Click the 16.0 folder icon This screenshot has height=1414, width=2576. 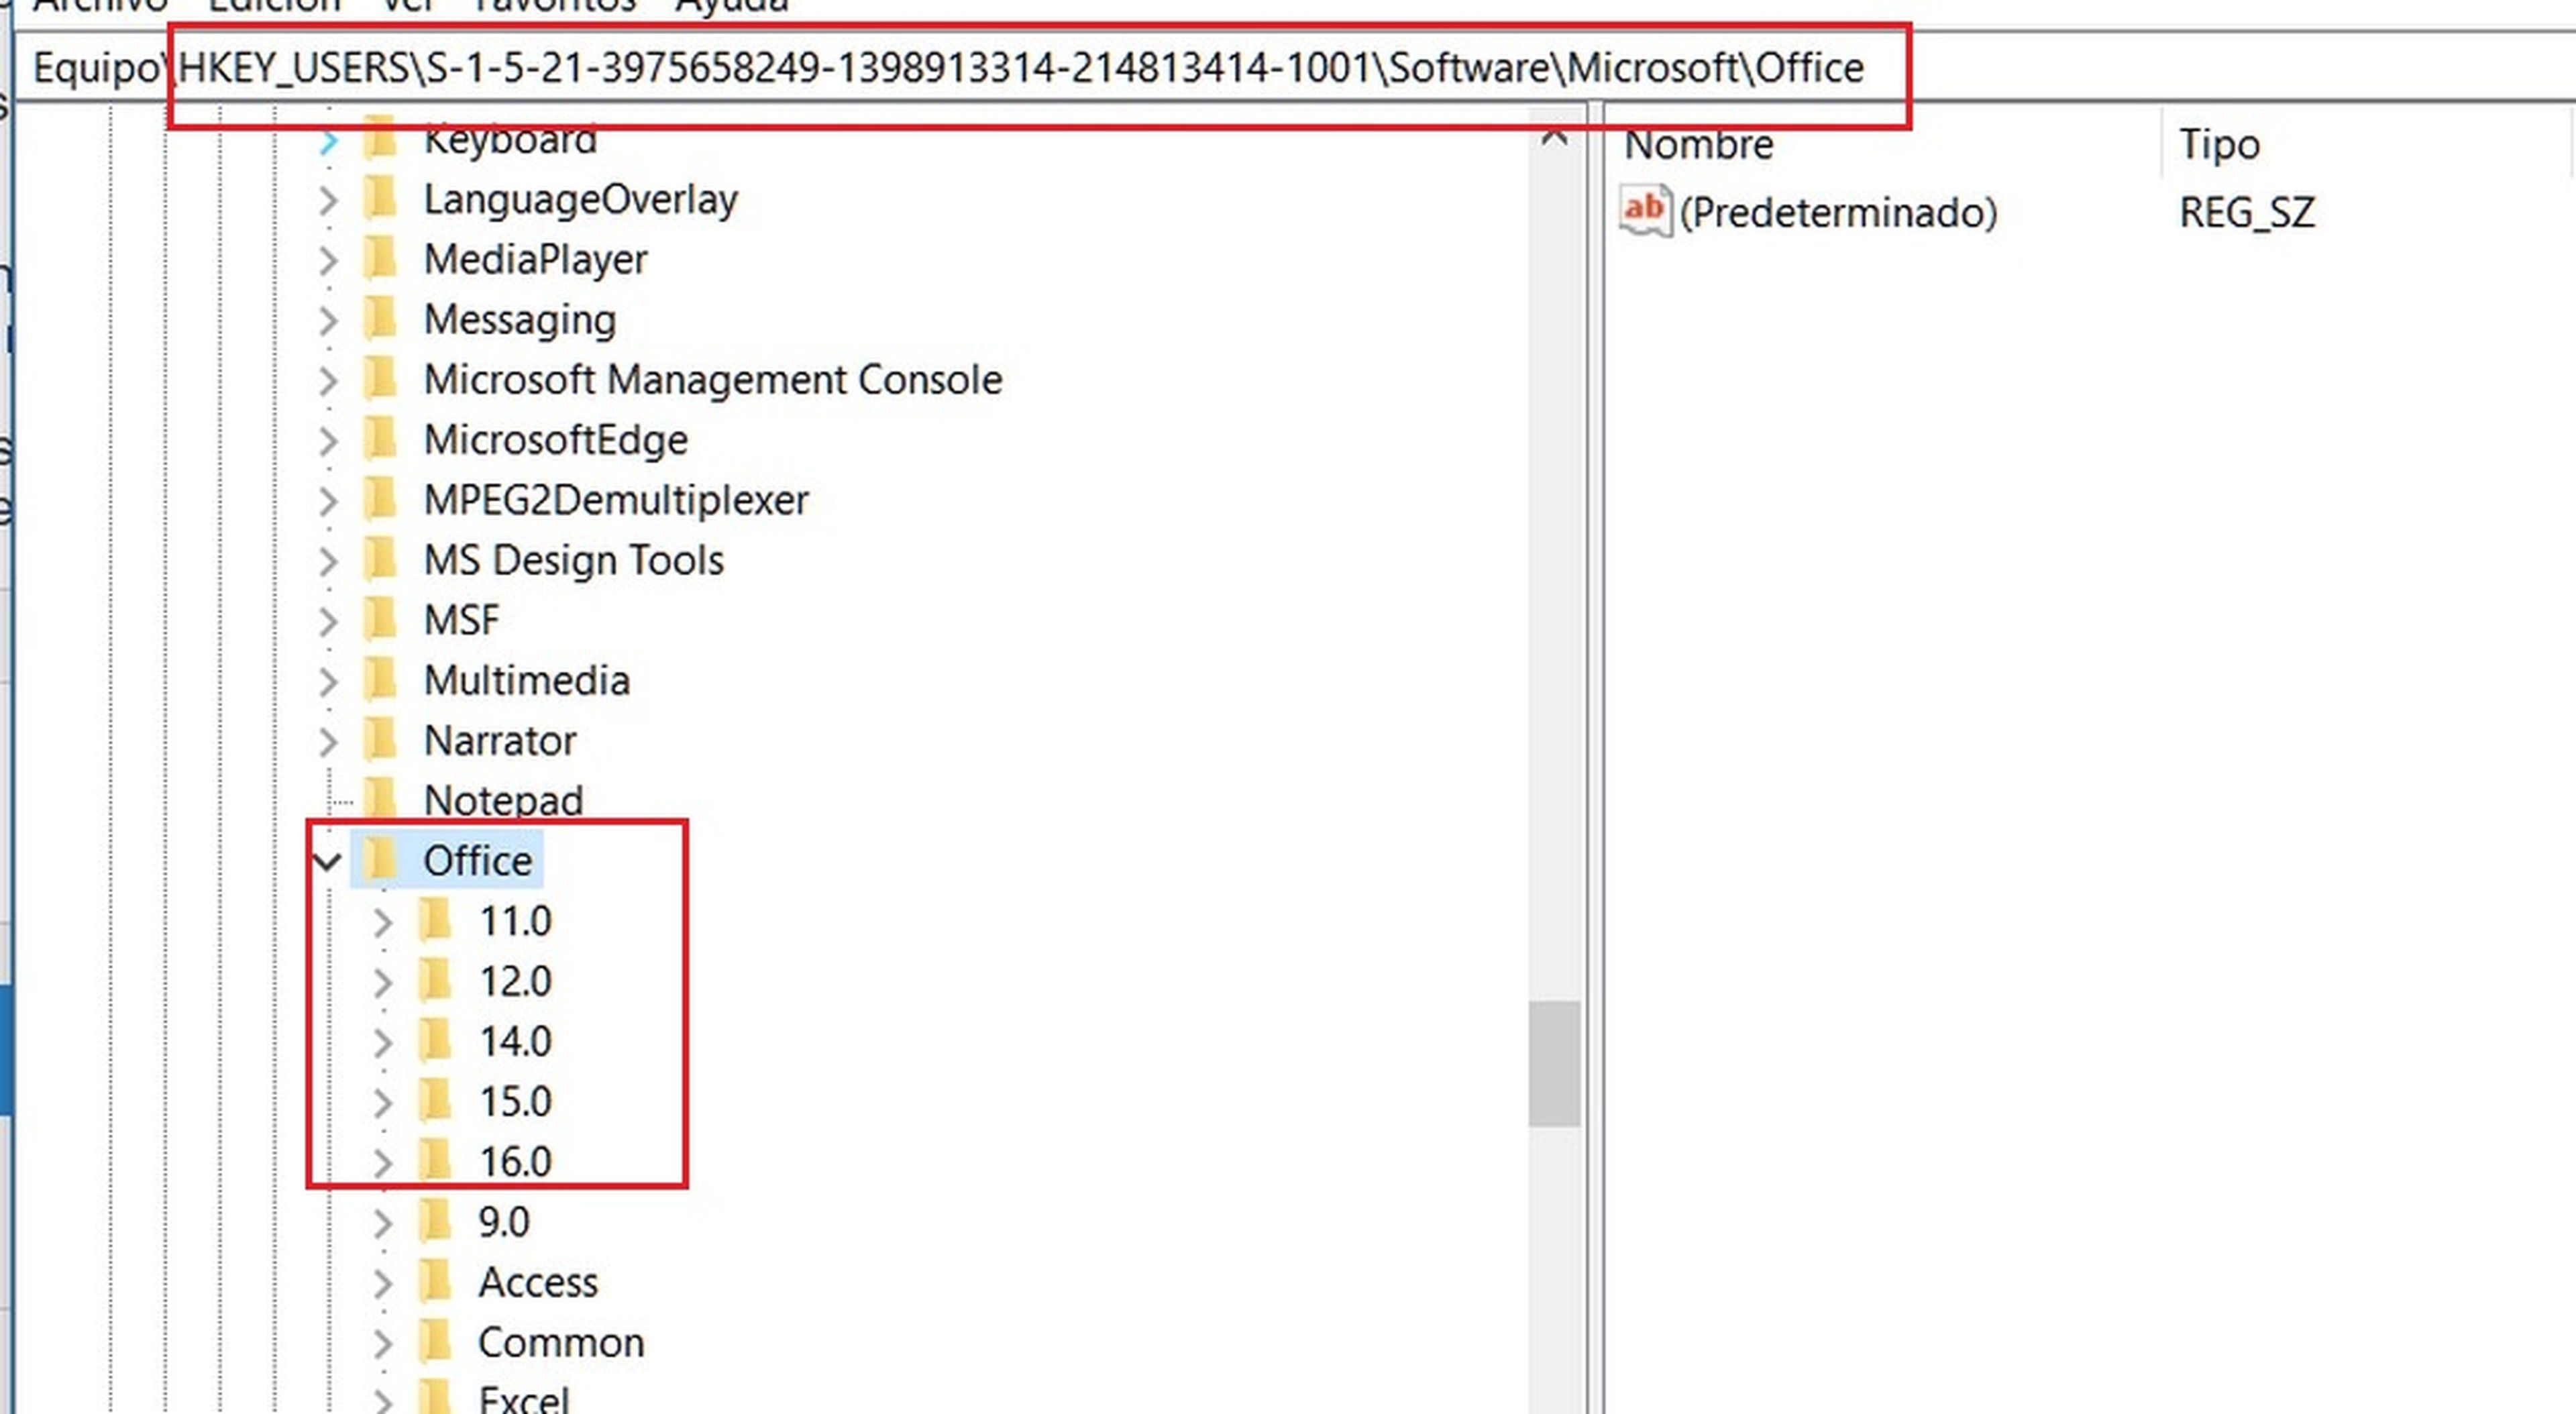(435, 1160)
